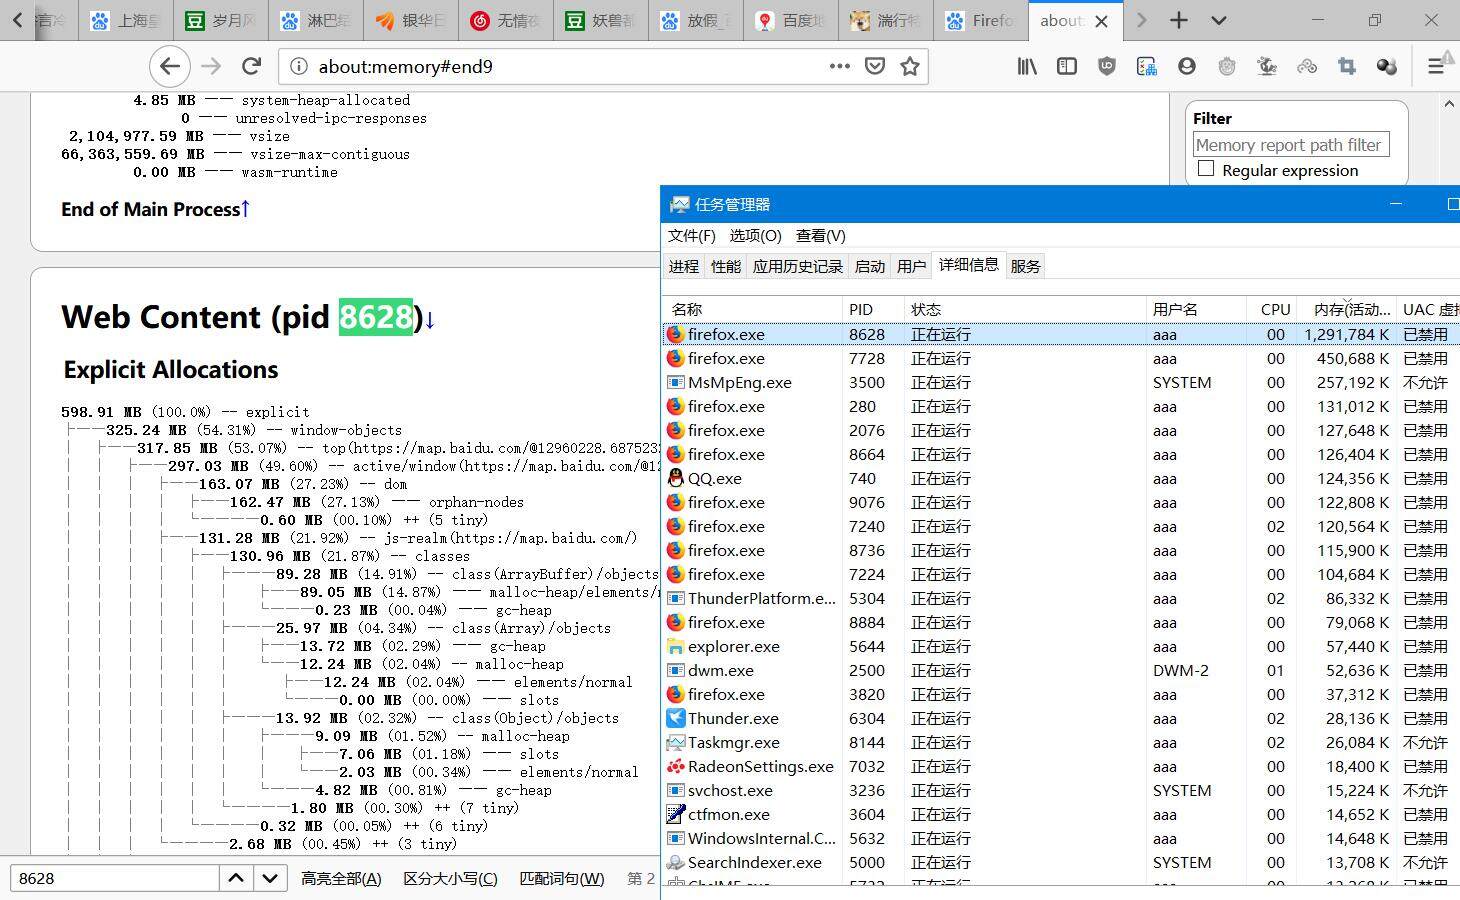
Task: Open 选项(O) menu in Task Manager
Action: pos(755,235)
